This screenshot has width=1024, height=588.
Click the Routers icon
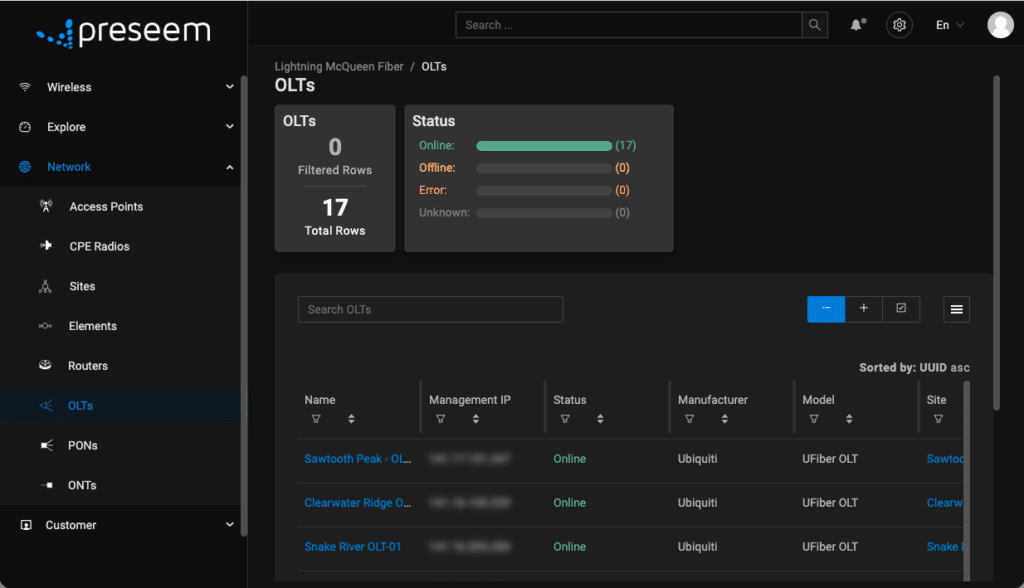pyautogui.click(x=45, y=365)
